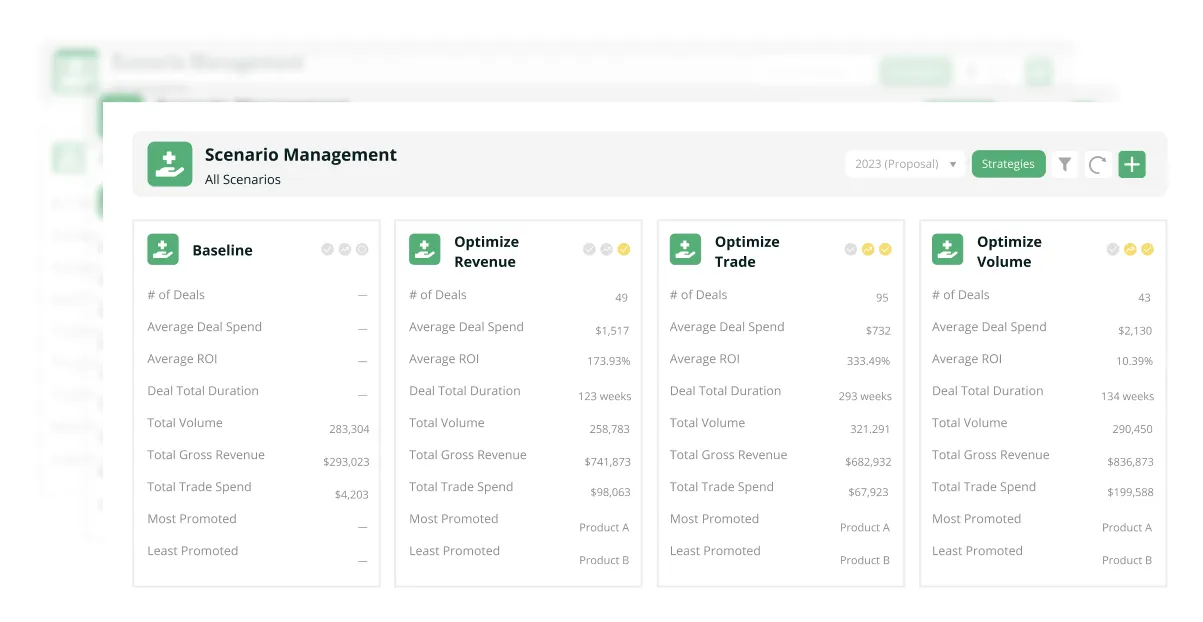Viewport: 1203px width, 622px height.
Task: Select Optimize Revenue duration 123 weeks
Action: coord(605,396)
